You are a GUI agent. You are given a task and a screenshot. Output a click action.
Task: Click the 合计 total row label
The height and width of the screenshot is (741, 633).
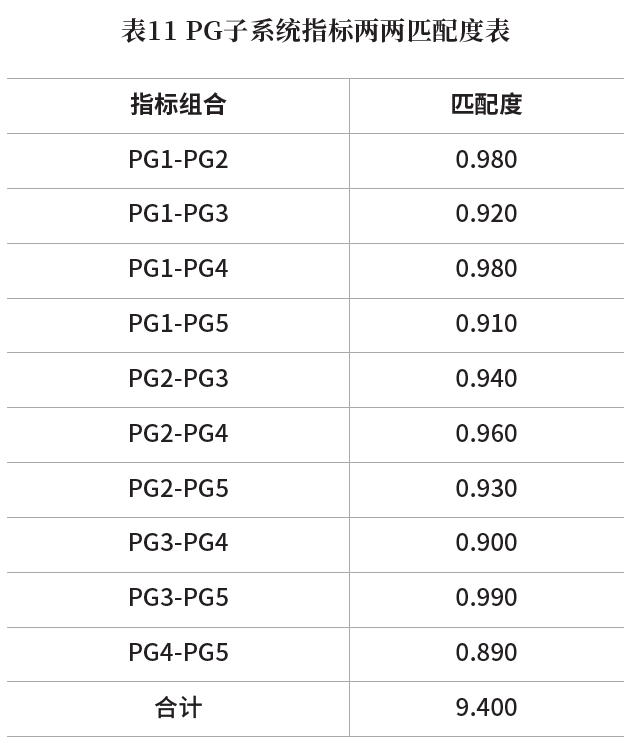tap(178, 708)
